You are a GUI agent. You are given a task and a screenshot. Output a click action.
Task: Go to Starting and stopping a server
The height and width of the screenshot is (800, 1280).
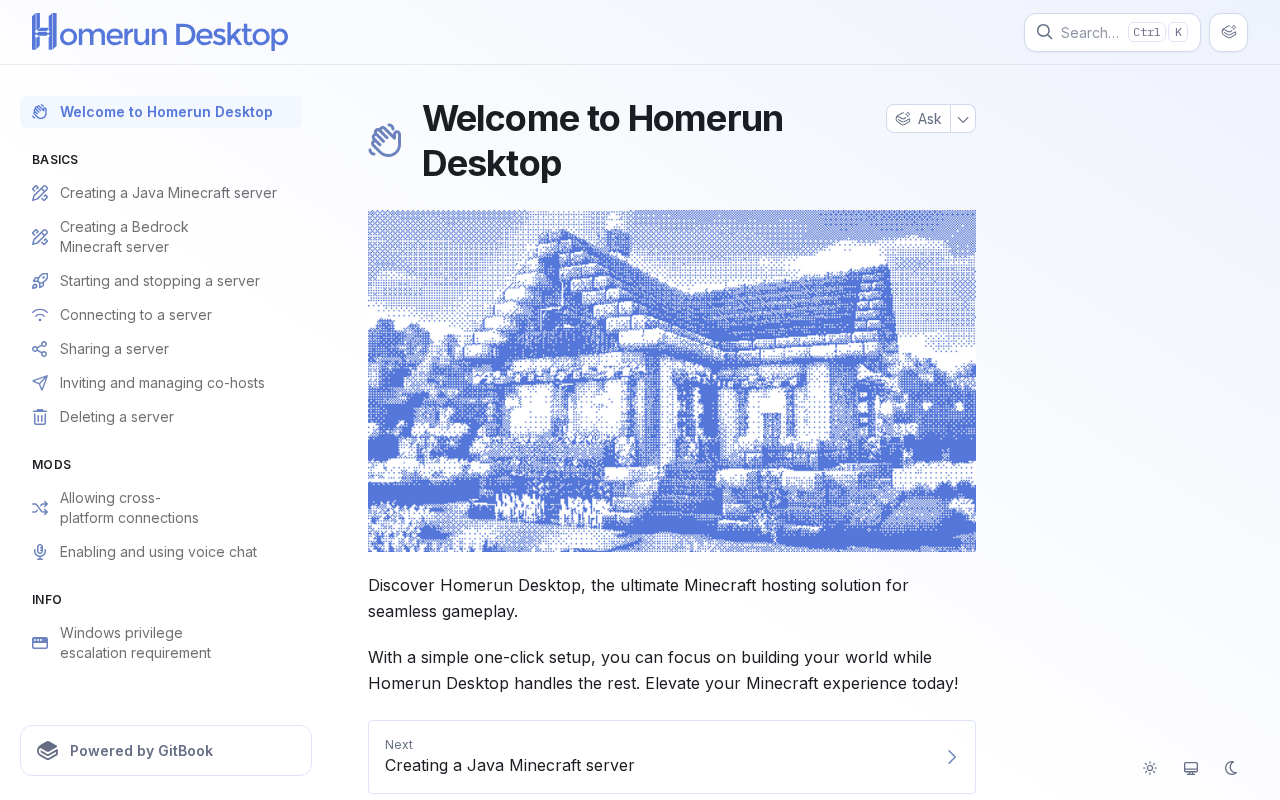(161, 281)
